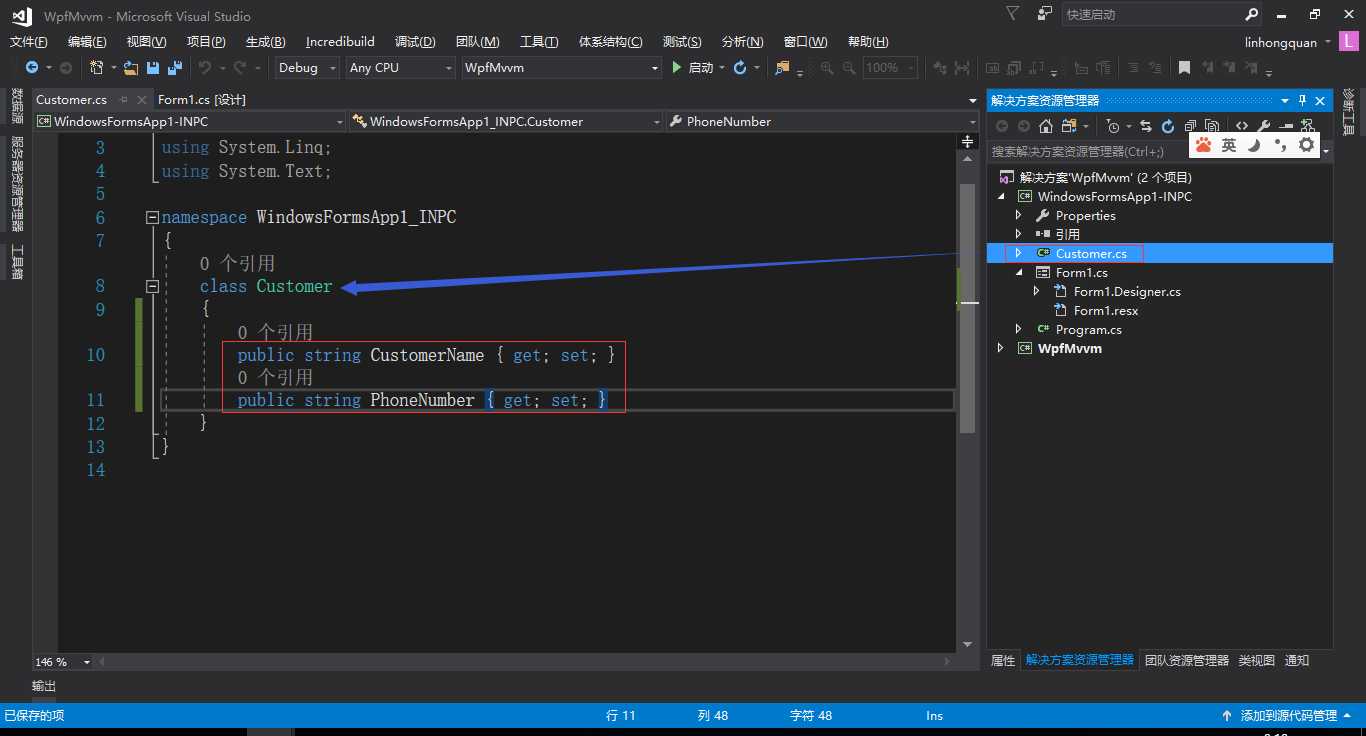Click the 快速启动 quick launch input

[x=1152, y=15]
